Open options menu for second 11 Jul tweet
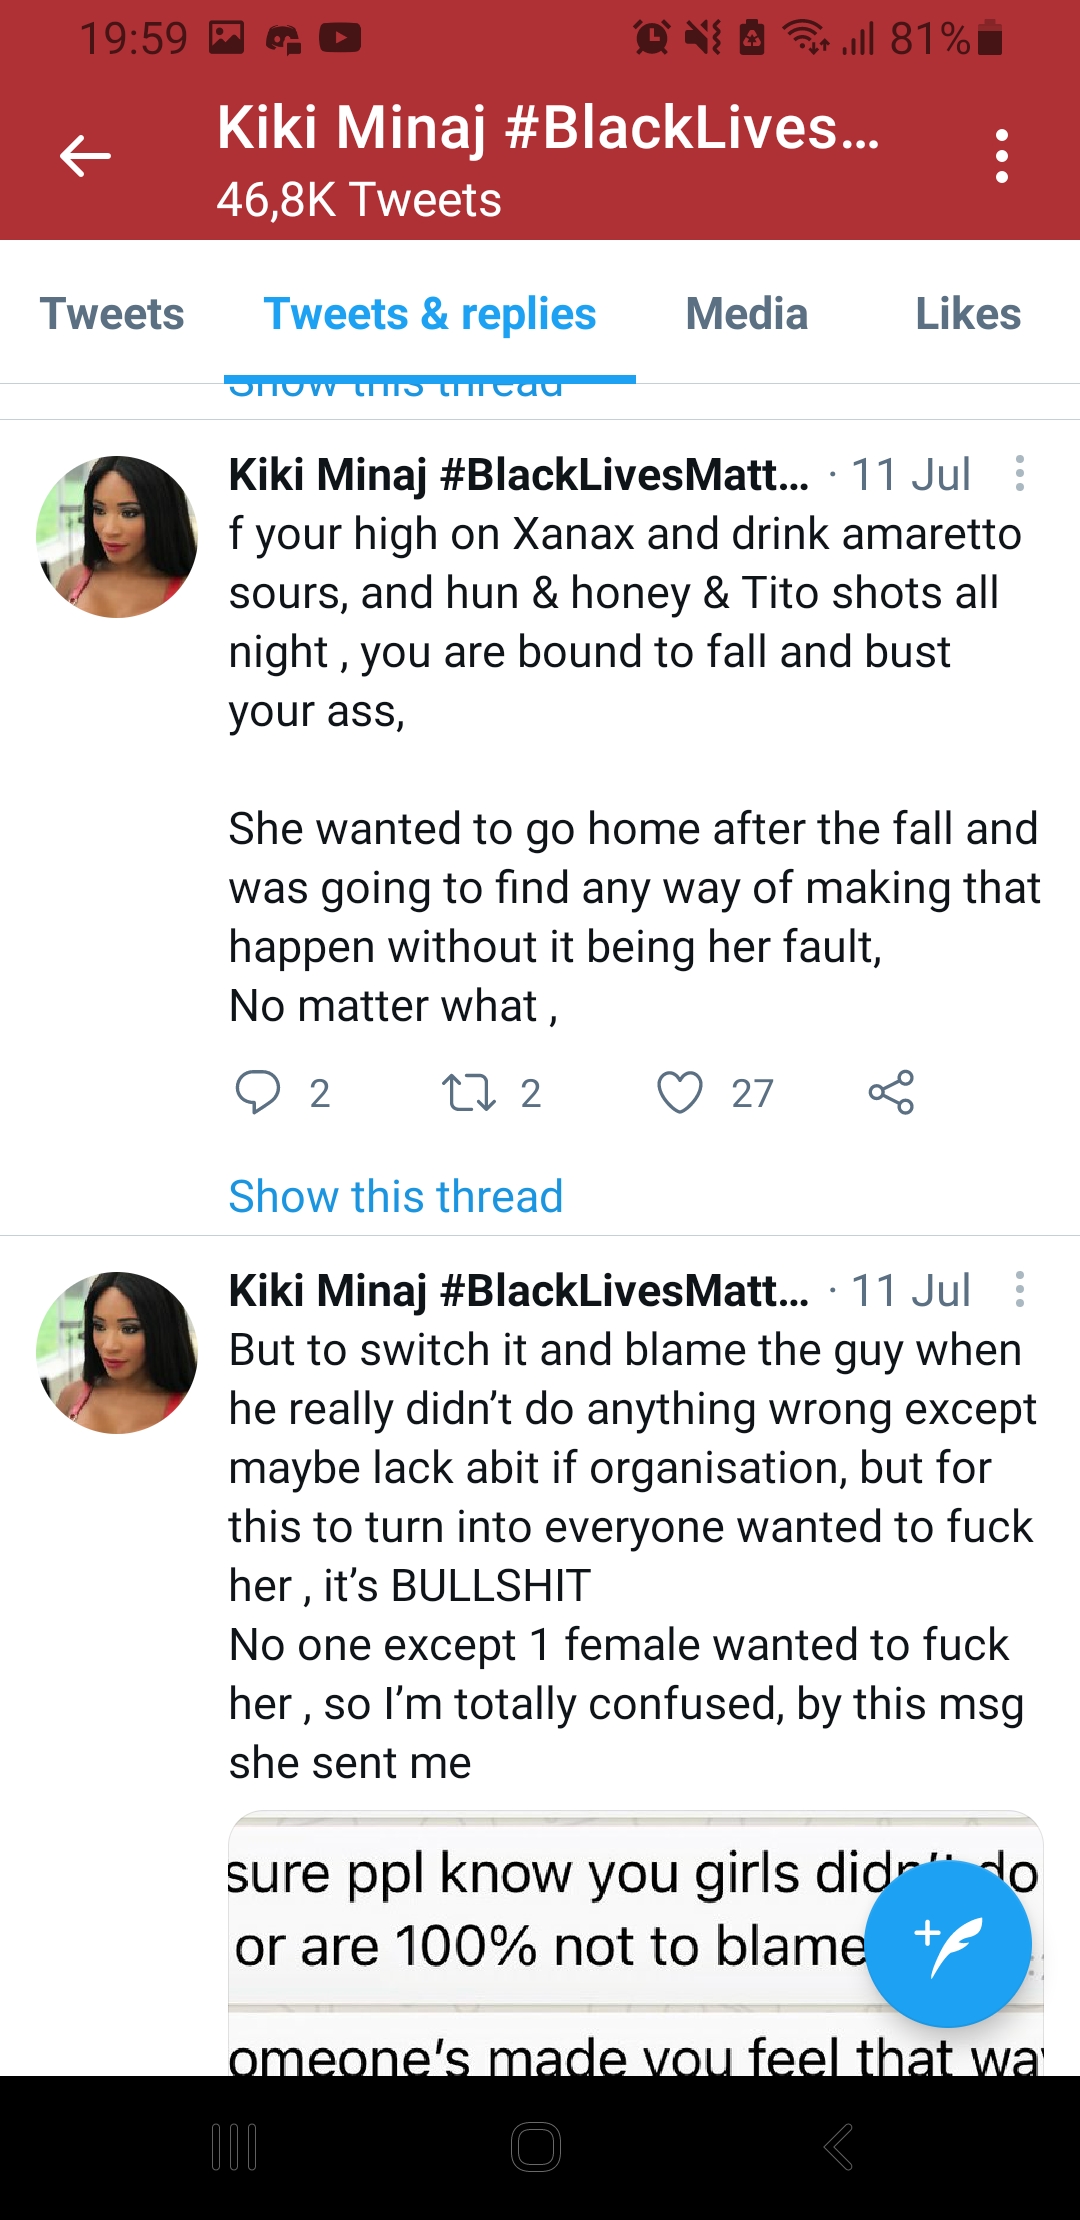Image resolution: width=1080 pixels, height=2220 pixels. click(1019, 1290)
